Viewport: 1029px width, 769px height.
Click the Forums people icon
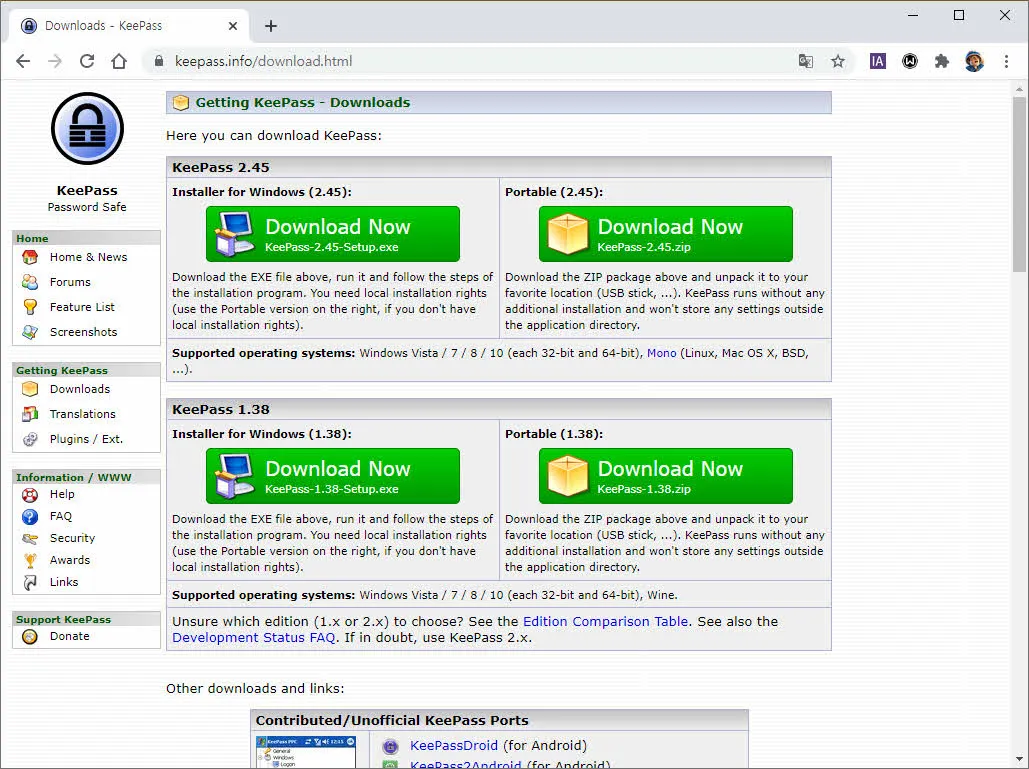[x=30, y=282]
